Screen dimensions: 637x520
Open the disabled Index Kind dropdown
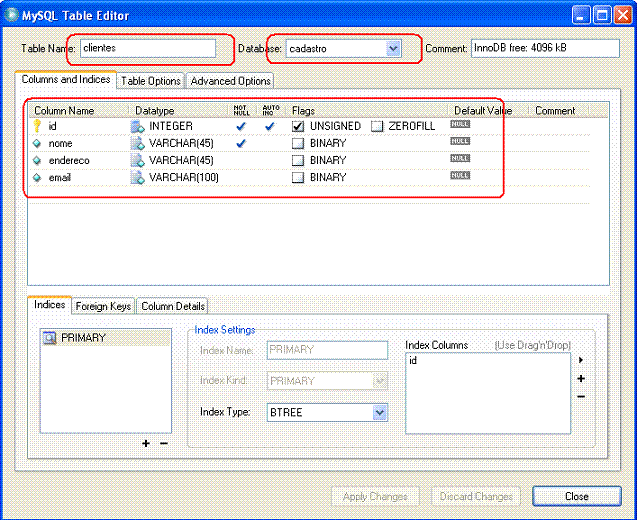pos(379,381)
